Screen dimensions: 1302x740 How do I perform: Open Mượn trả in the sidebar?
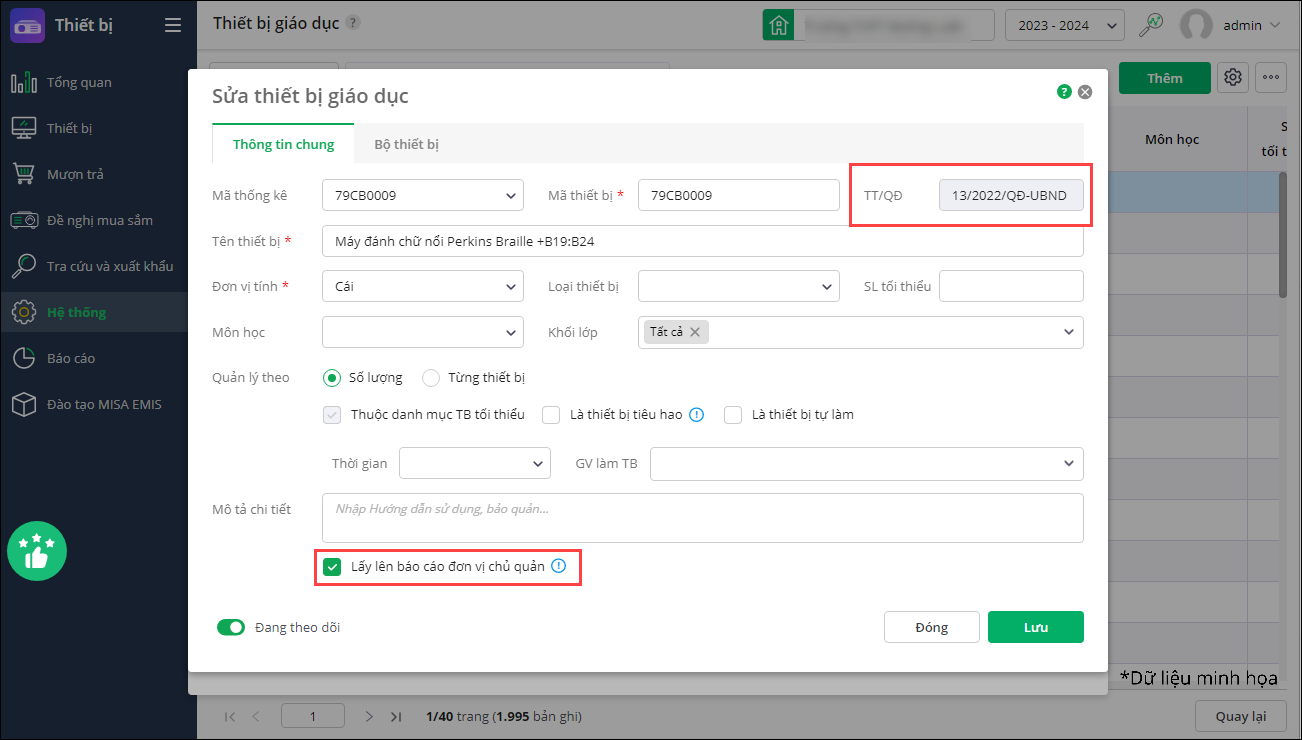[x=75, y=174]
